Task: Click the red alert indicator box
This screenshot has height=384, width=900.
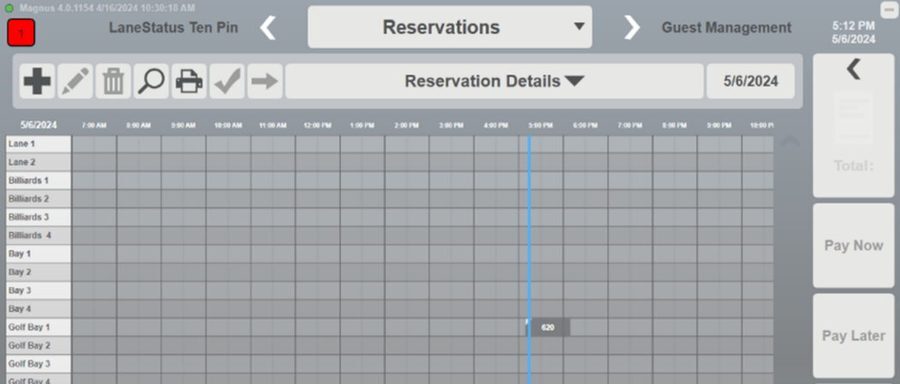Action: click(21, 33)
